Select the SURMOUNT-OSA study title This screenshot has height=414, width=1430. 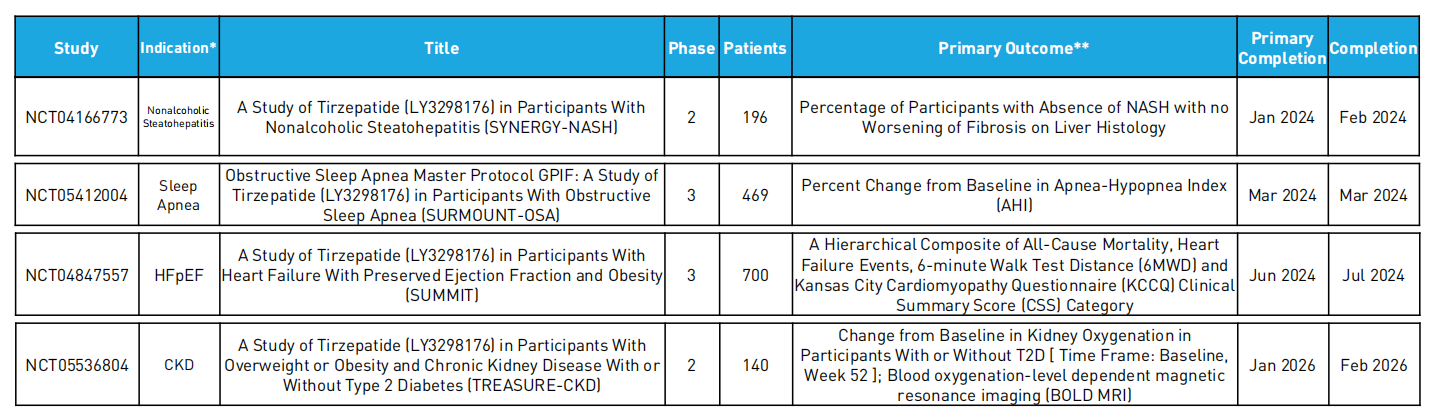[442, 195]
